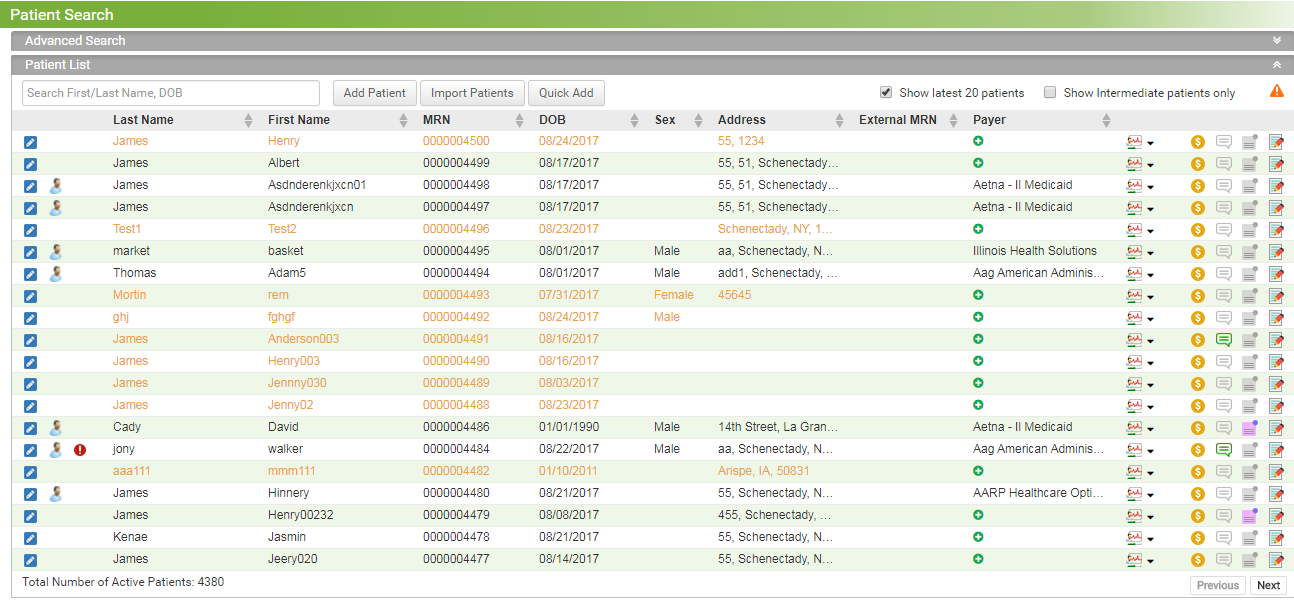The image size is (1294, 602).
Task: Click the person icon next to market basket
Action: [56, 251]
